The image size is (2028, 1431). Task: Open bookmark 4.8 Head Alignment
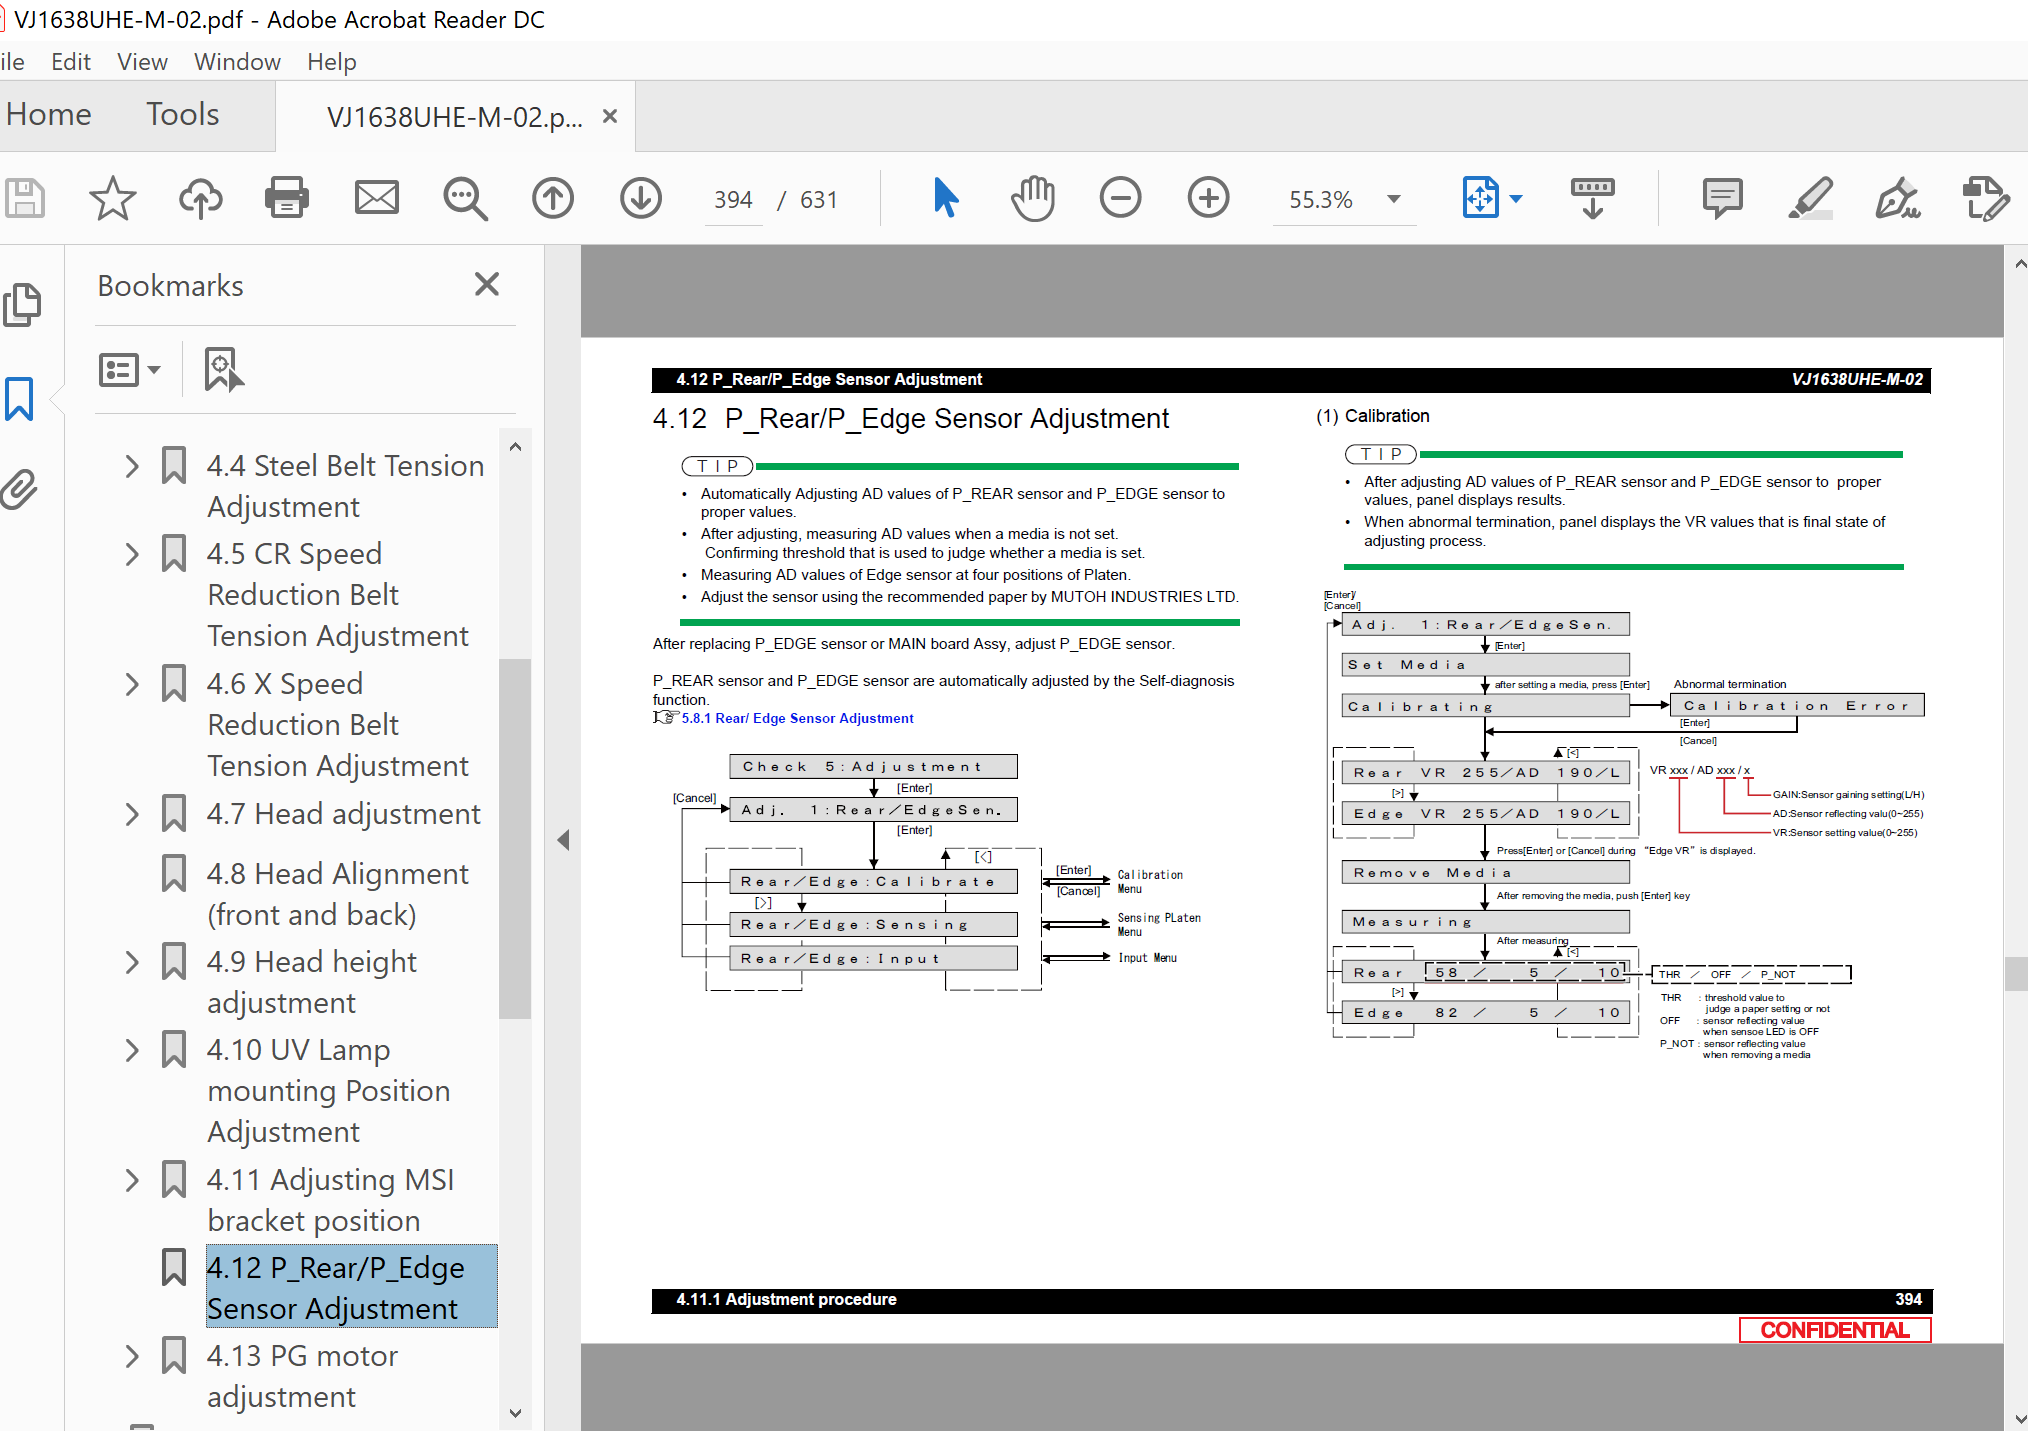tap(337, 894)
